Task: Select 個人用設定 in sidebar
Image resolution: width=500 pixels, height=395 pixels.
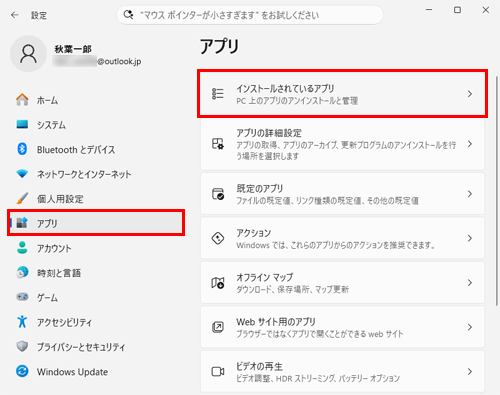Action: pyautogui.click(x=96, y=198)
